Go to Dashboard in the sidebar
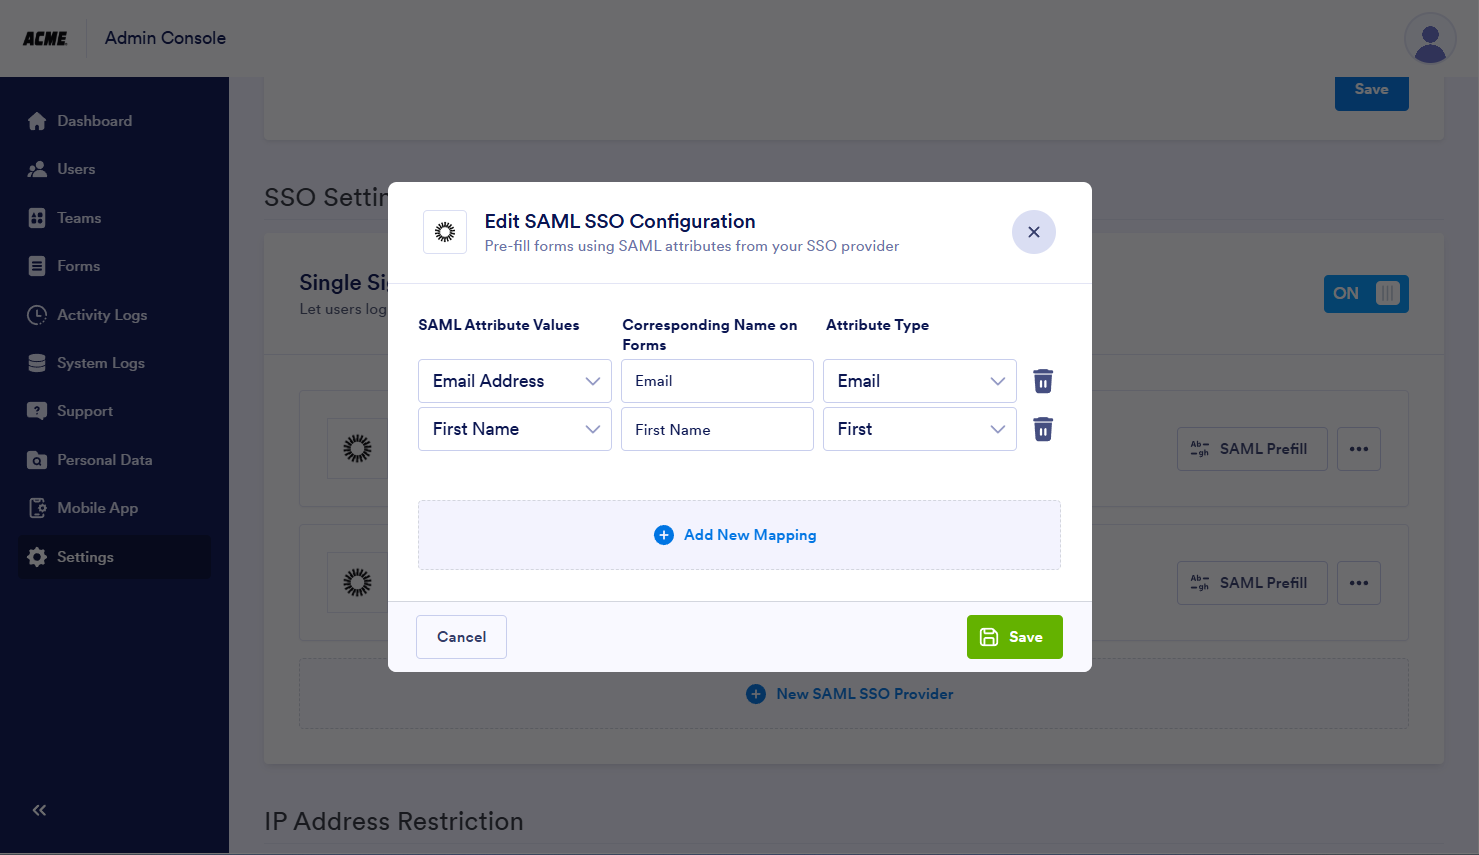1479x855 pixels. 94,121
